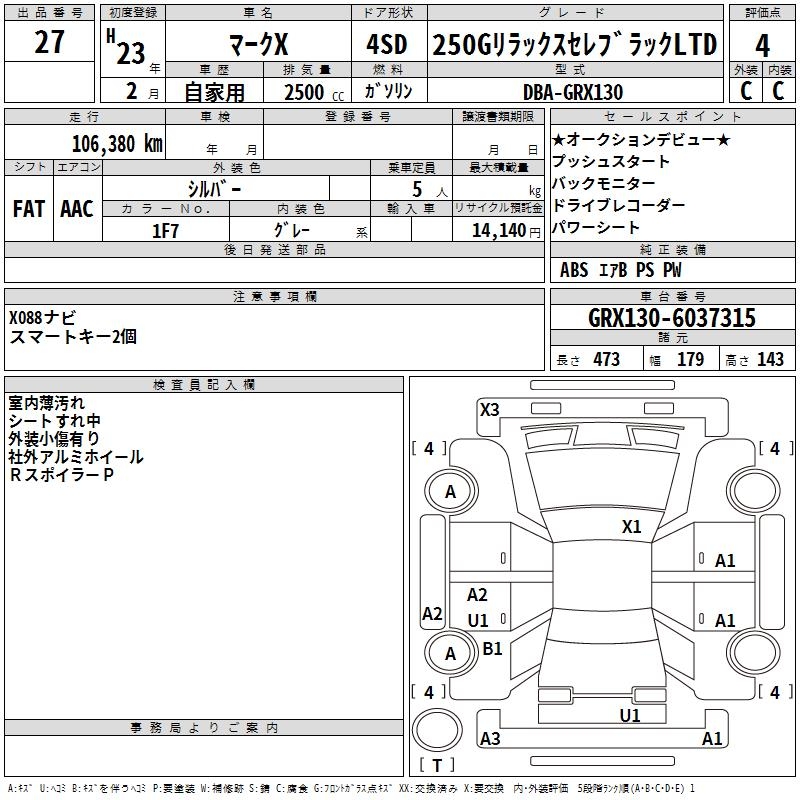Select the grade 250Gリラックスセレブラック LTD field
This screenshot has height=800, width=800.
click(x=574, y=45)
